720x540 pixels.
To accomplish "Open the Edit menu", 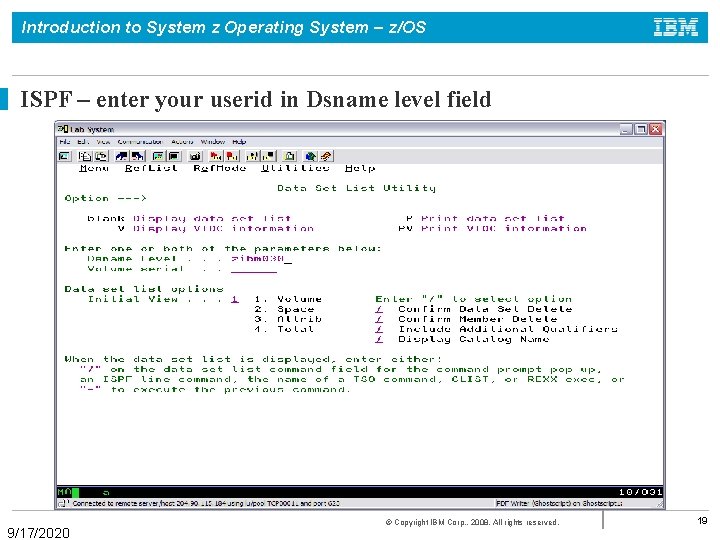I will pos(83,141).
